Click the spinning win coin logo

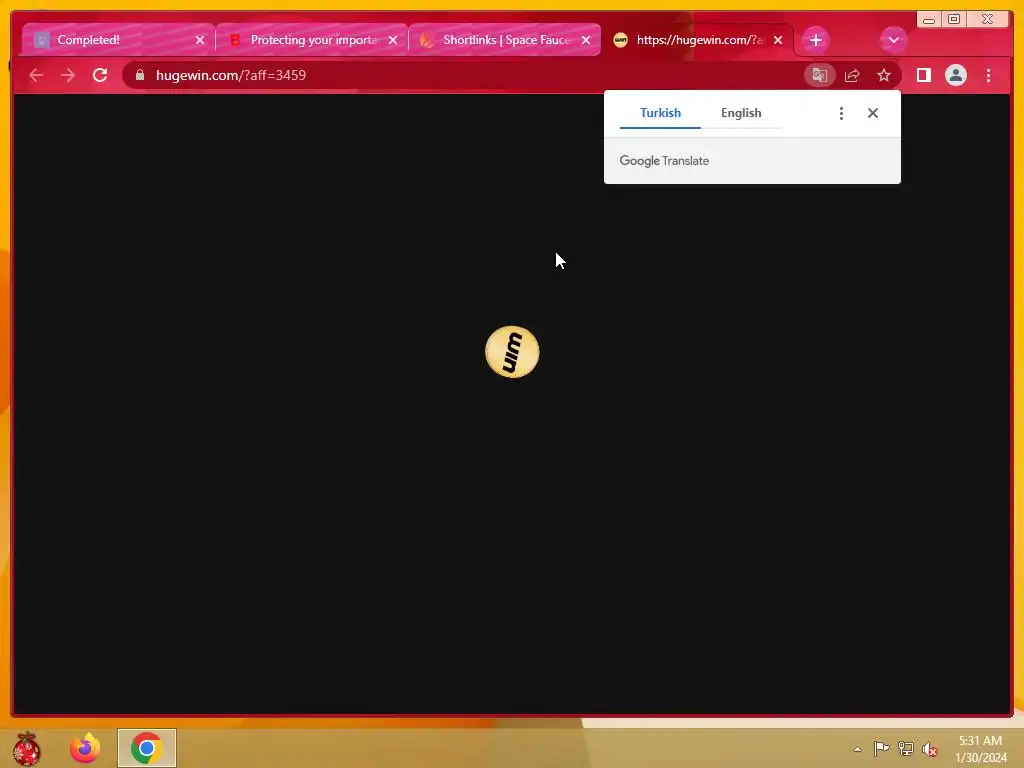coord(512,352)
